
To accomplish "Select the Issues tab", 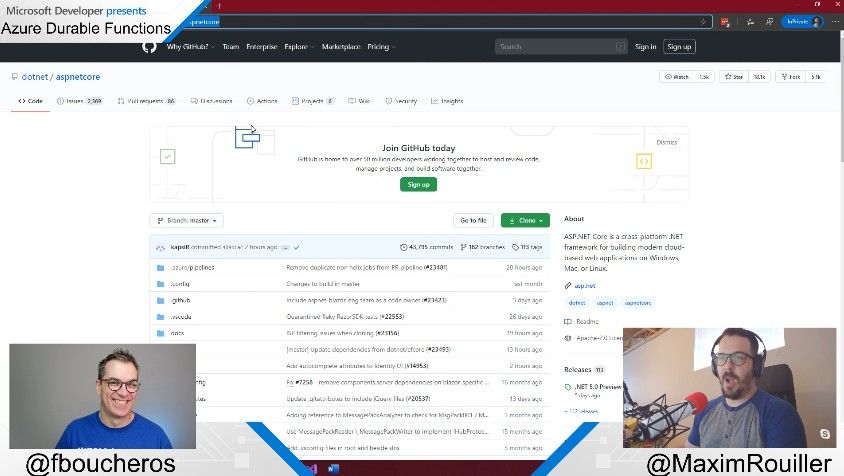I will pyautogui.click(x=80, y=101).
